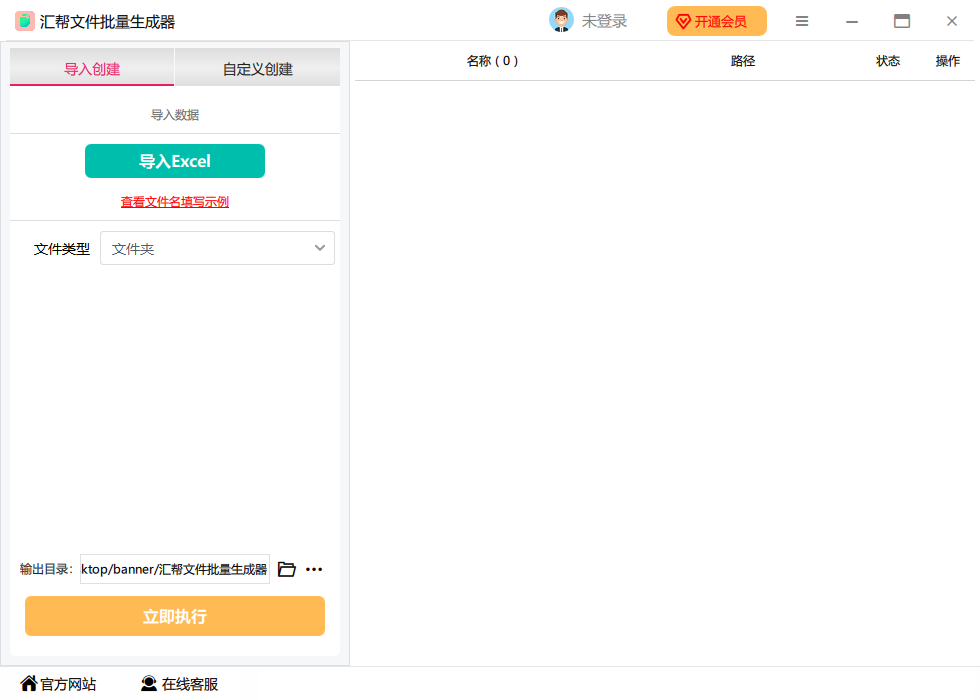The height and width of the screenshot is (700, 980).
Task: Click the 输出目录 path input field
Action: point(175,569)
